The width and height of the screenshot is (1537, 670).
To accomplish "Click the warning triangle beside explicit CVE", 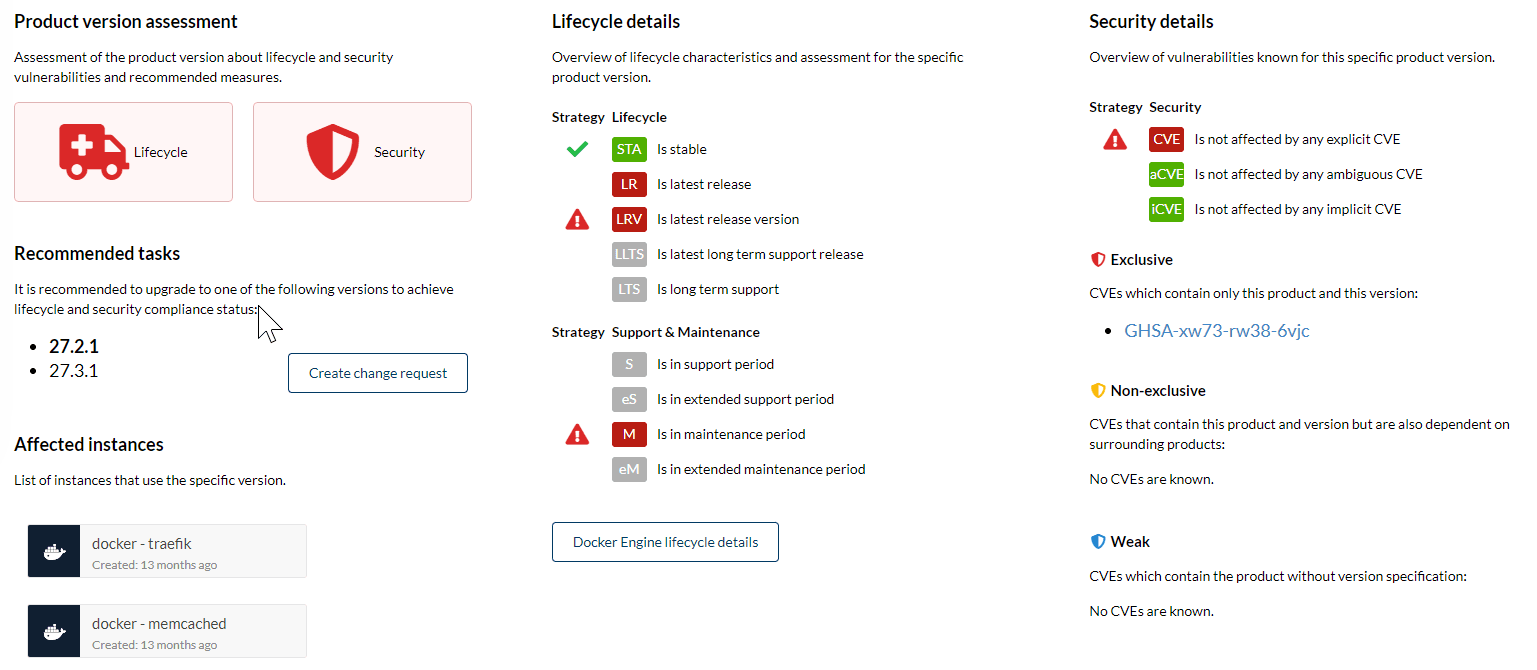I will point(1115,140).
